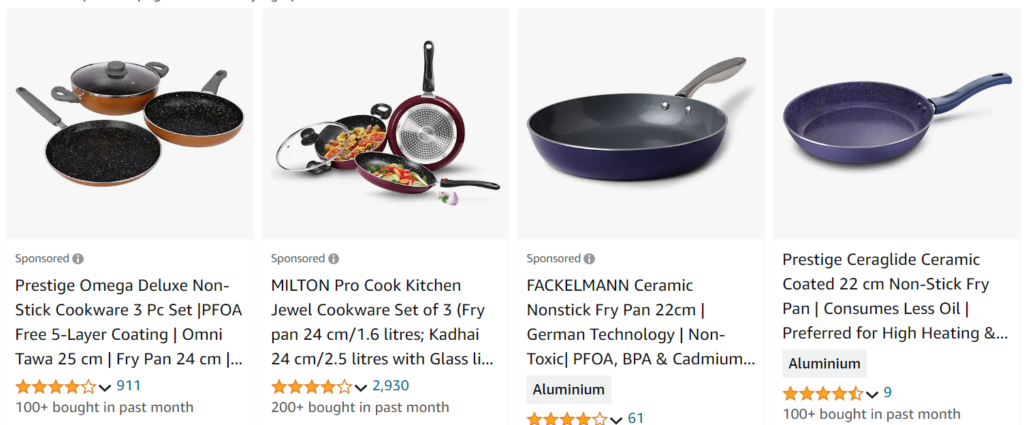View the 2,930 reviews for MILTON set

pos(390,386)
